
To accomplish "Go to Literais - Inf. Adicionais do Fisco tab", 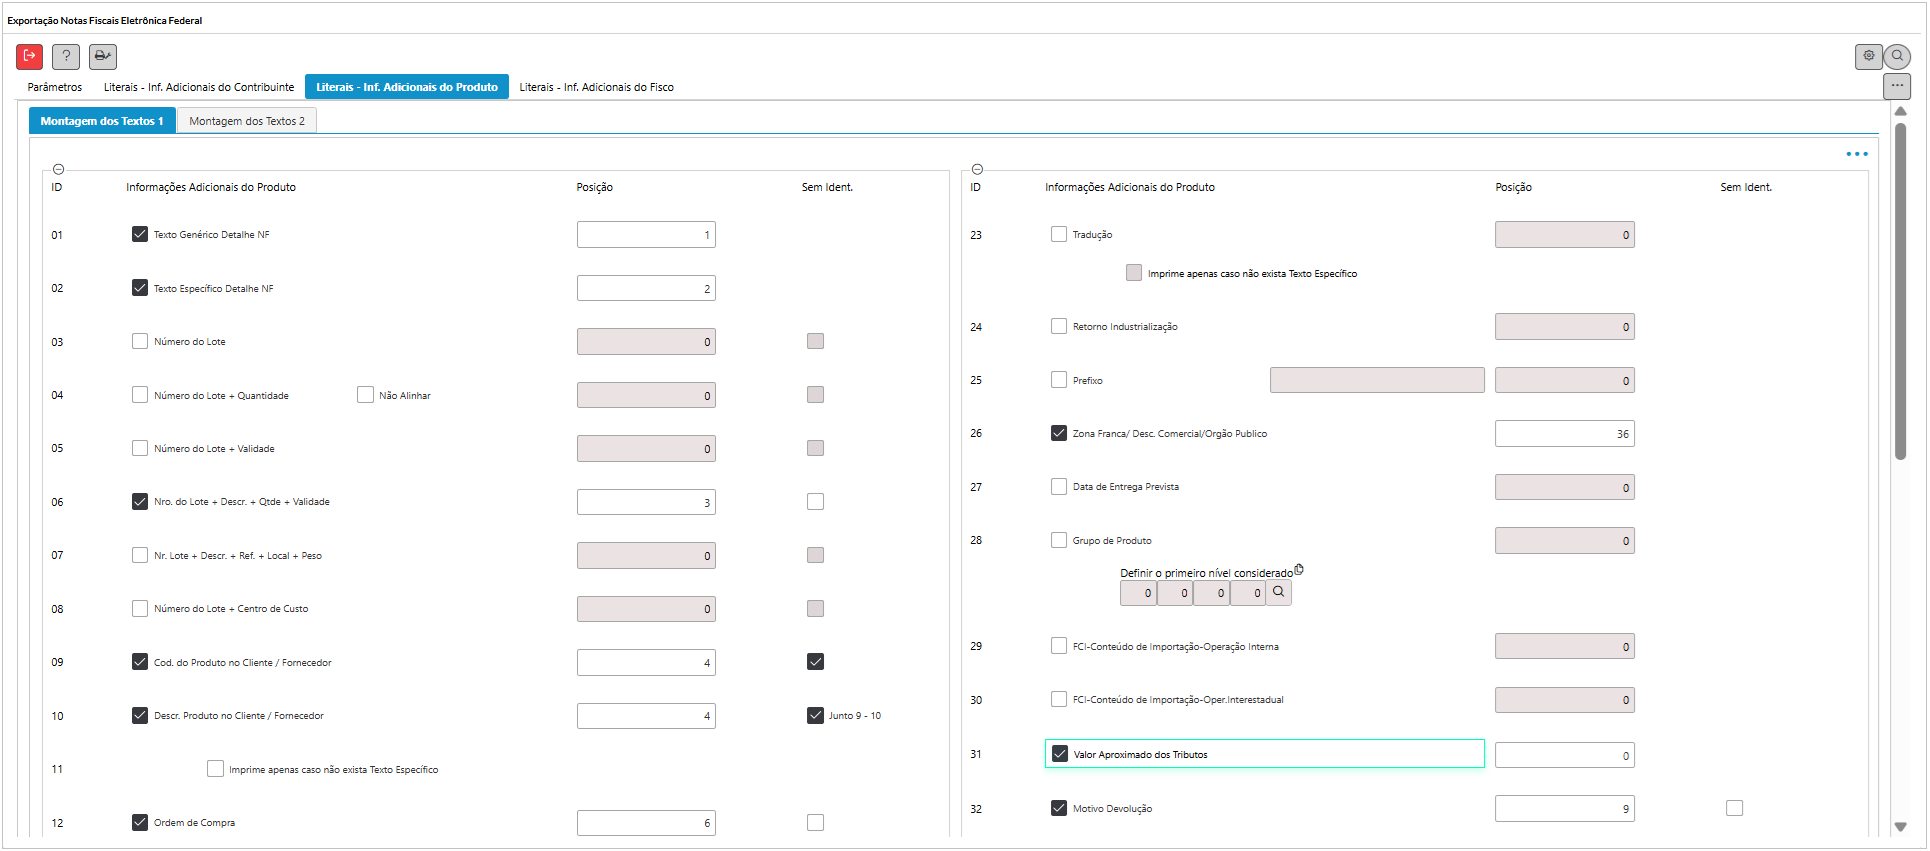I will 596,87.
